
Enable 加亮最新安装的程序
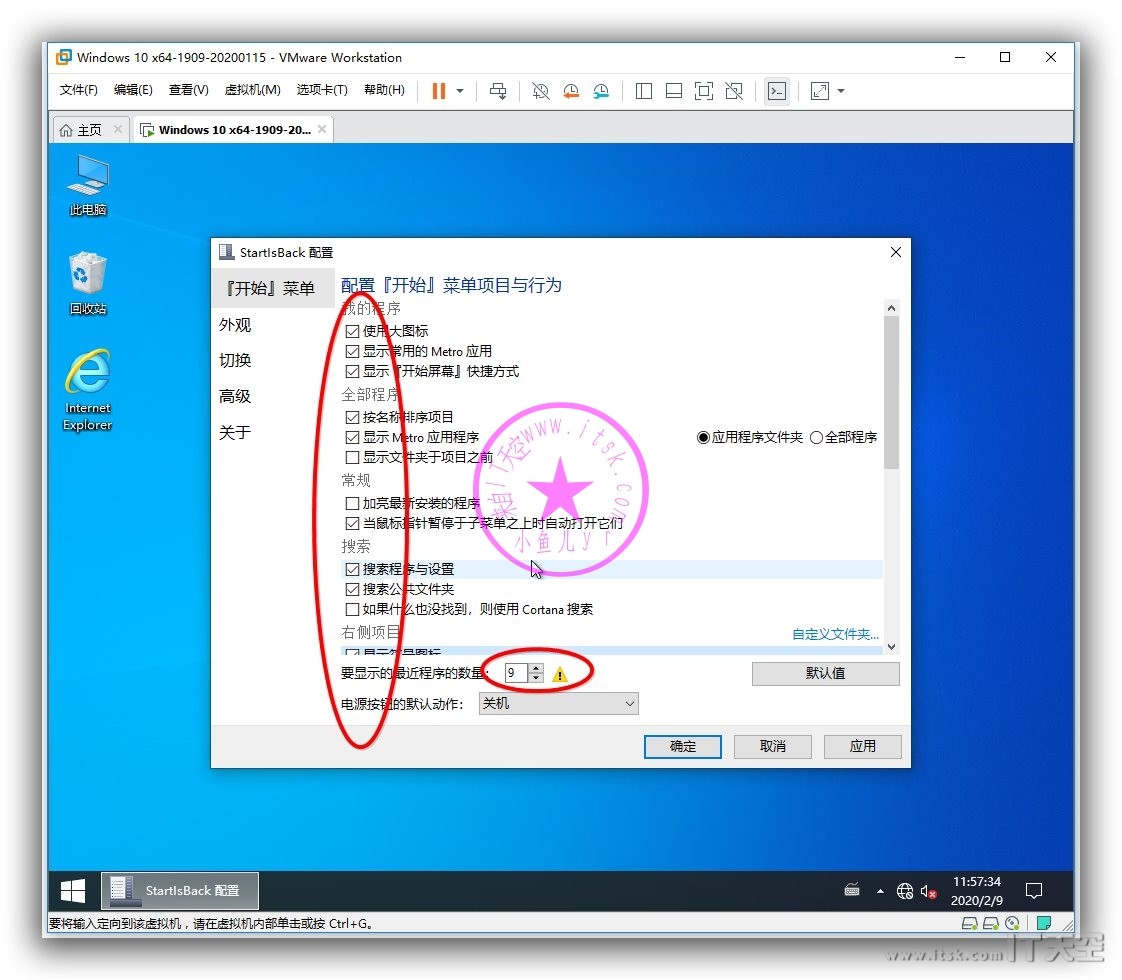[352, 504]
